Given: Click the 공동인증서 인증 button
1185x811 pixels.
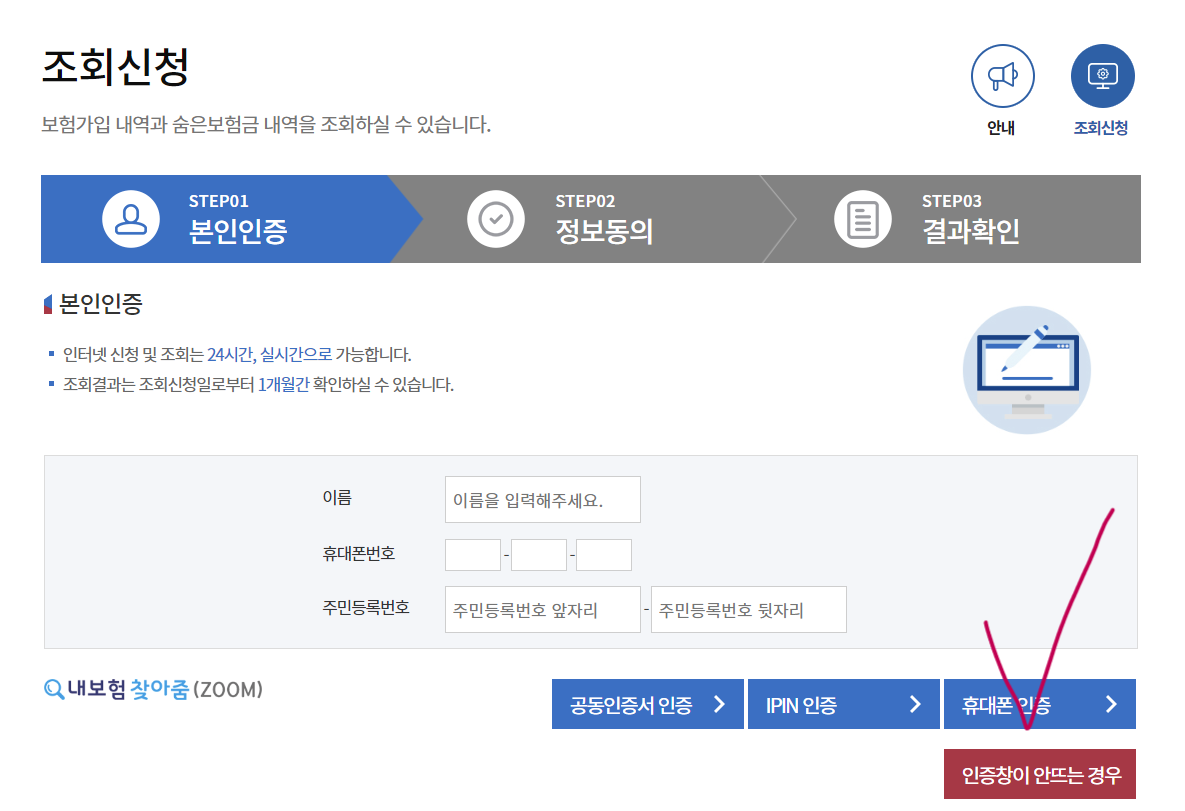Looking at the screenshot, I should pyautogui.click(x=647, y=704).
